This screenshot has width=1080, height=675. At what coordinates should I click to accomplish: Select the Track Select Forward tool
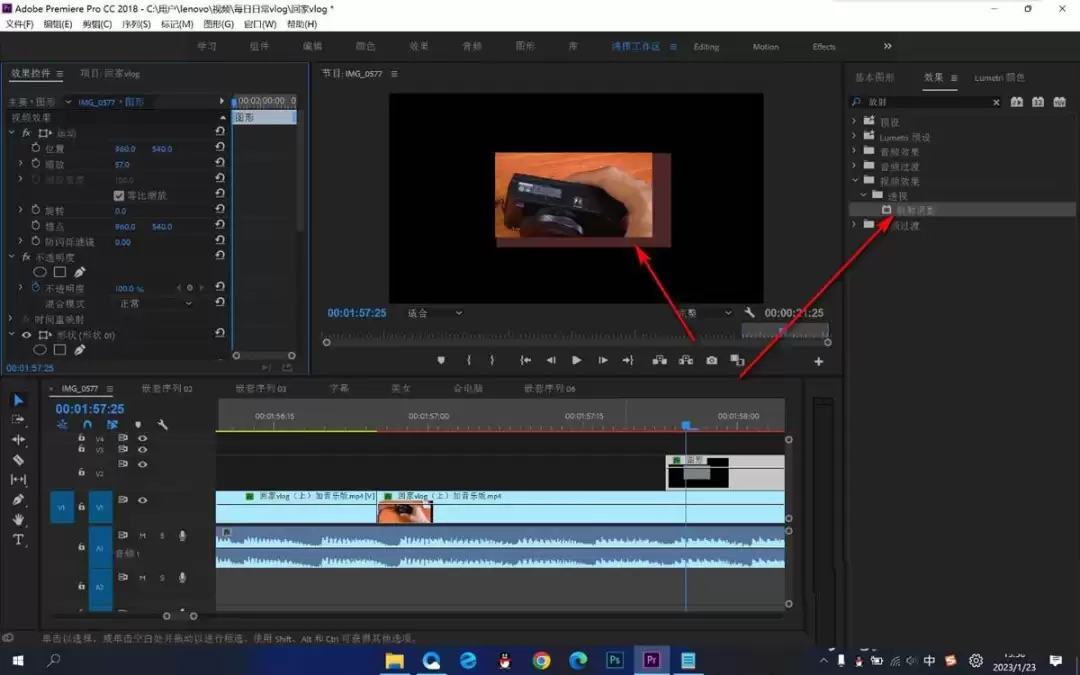(x=19, y=419)
